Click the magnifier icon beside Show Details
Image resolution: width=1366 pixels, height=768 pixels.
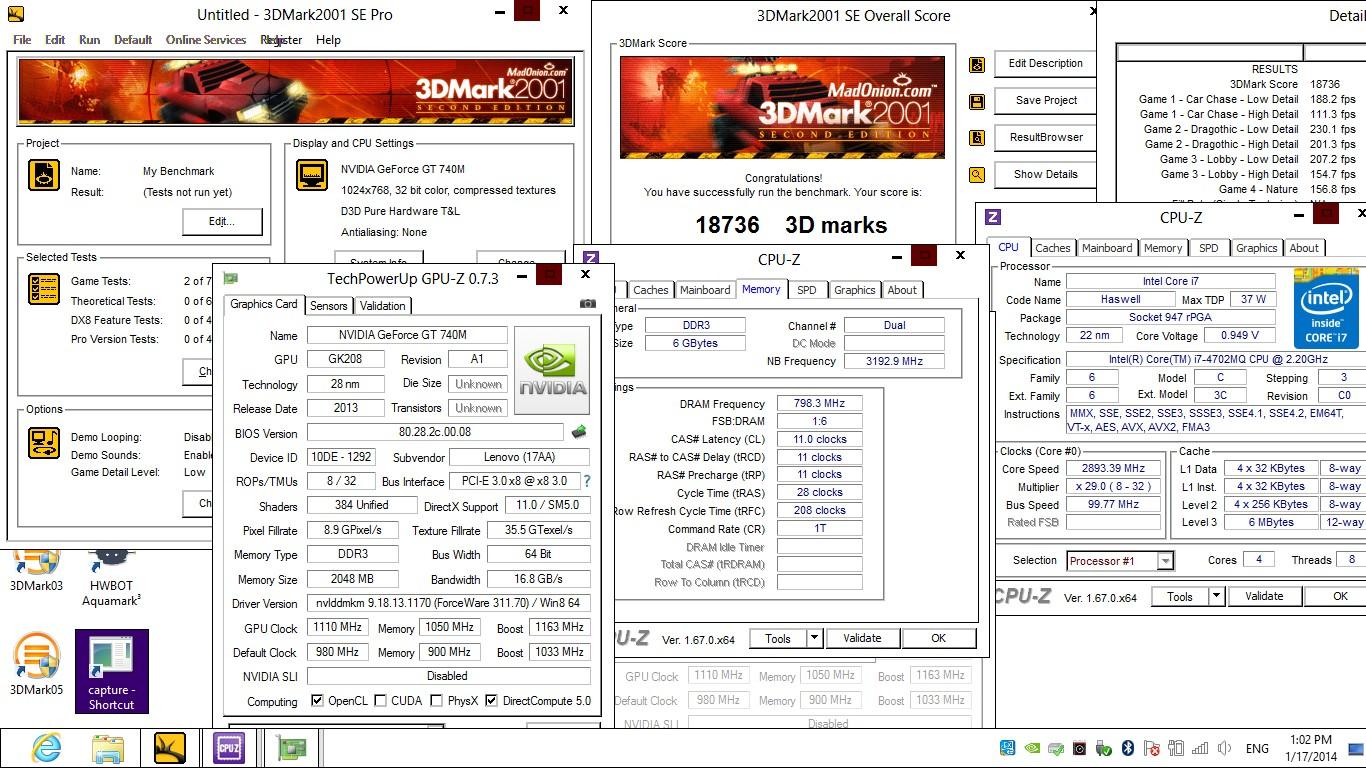977,175
